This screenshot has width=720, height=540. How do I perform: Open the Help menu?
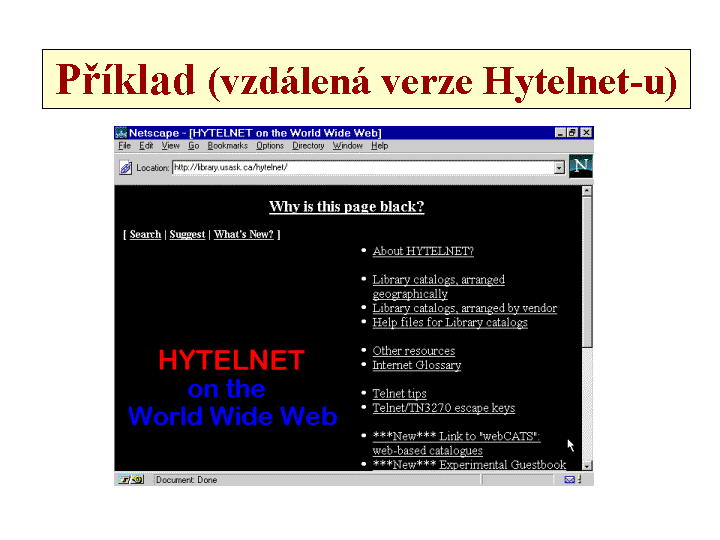click(380, 146)
